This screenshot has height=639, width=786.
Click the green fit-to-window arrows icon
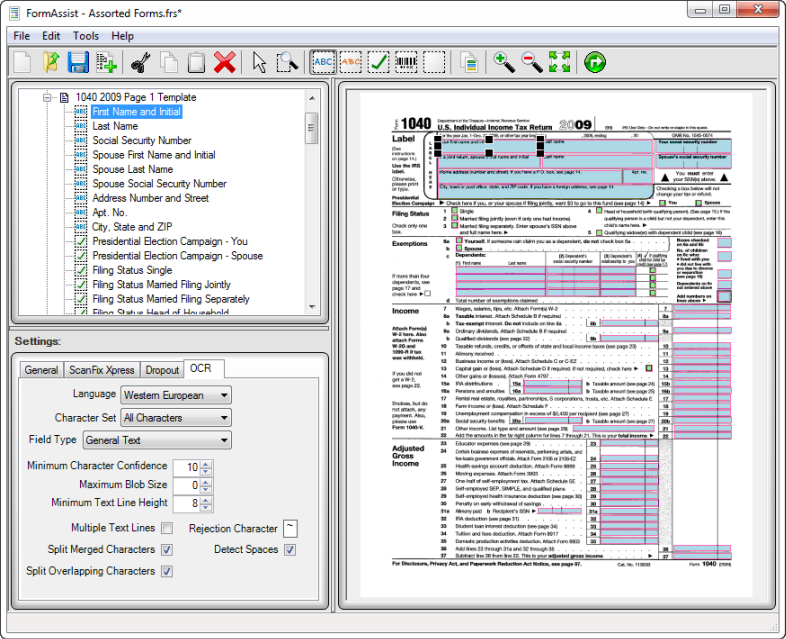pos(559,63)
